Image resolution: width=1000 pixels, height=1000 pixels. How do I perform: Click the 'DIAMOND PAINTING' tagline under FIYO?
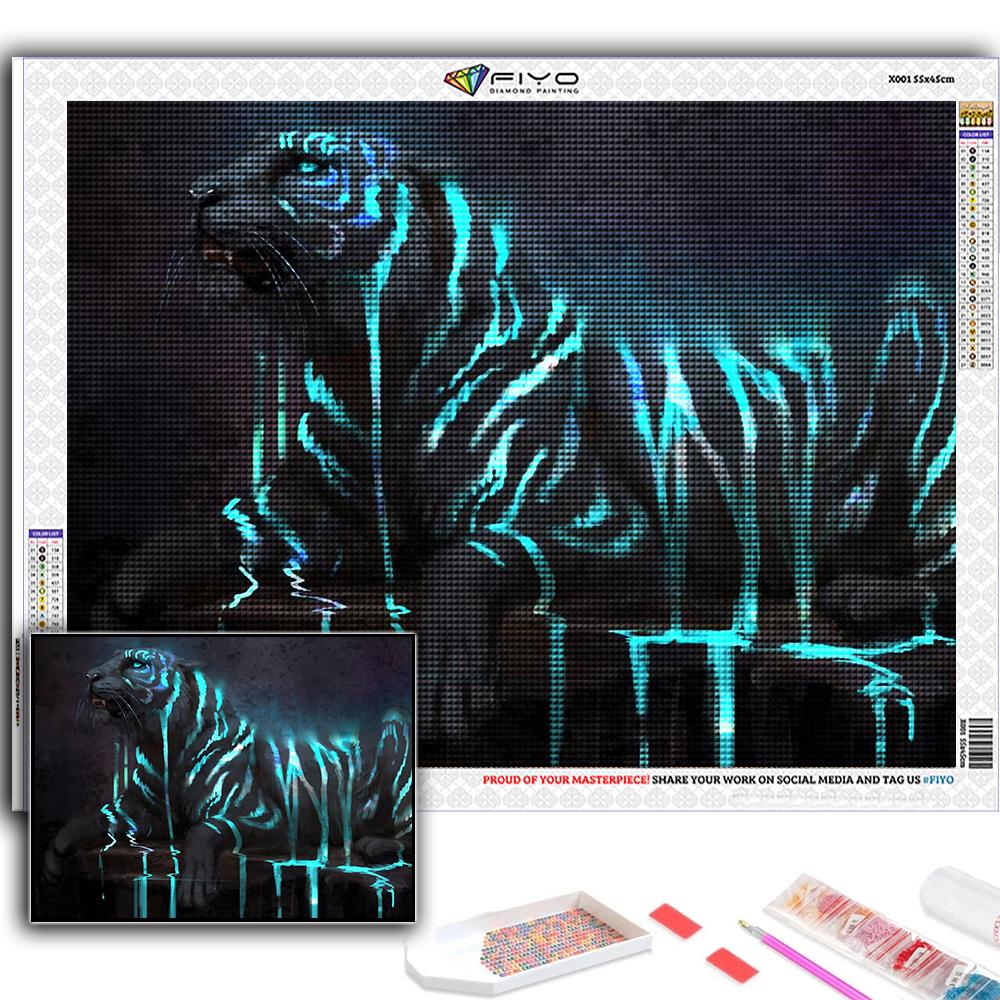click(x=527, y=91)
